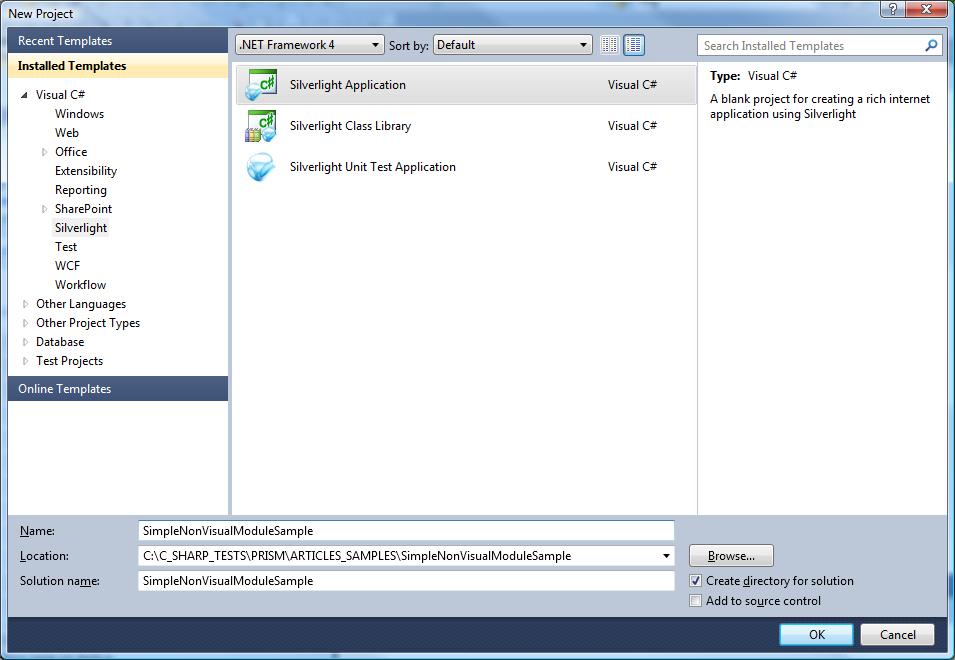Click the Silverlight Class Library template icon
This screenshot has width=955, height=660.
[261, 126]
